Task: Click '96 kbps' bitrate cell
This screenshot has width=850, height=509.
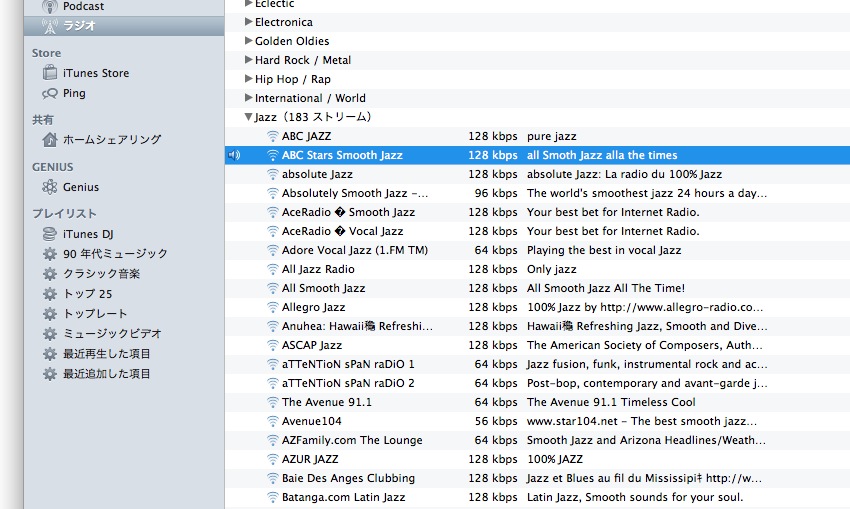Action: click(x=495, y=193)
